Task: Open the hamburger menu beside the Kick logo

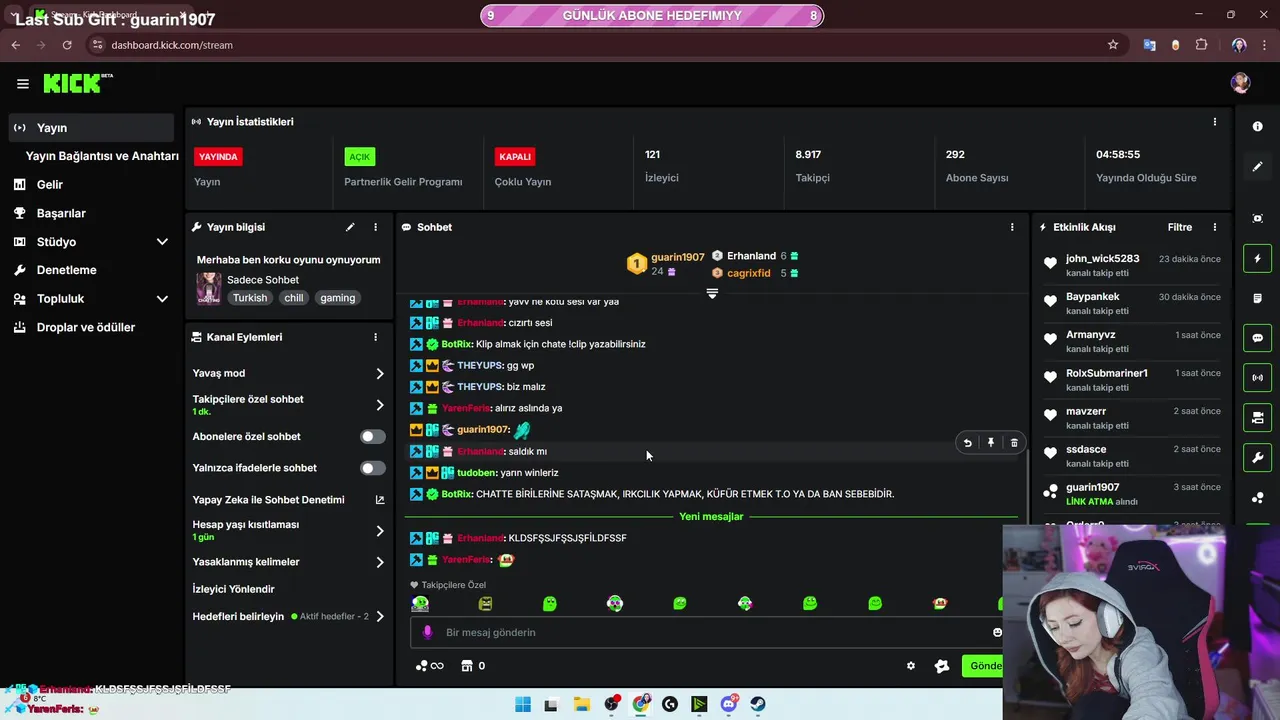Action: pyautogui.click(x=22, y=84)
